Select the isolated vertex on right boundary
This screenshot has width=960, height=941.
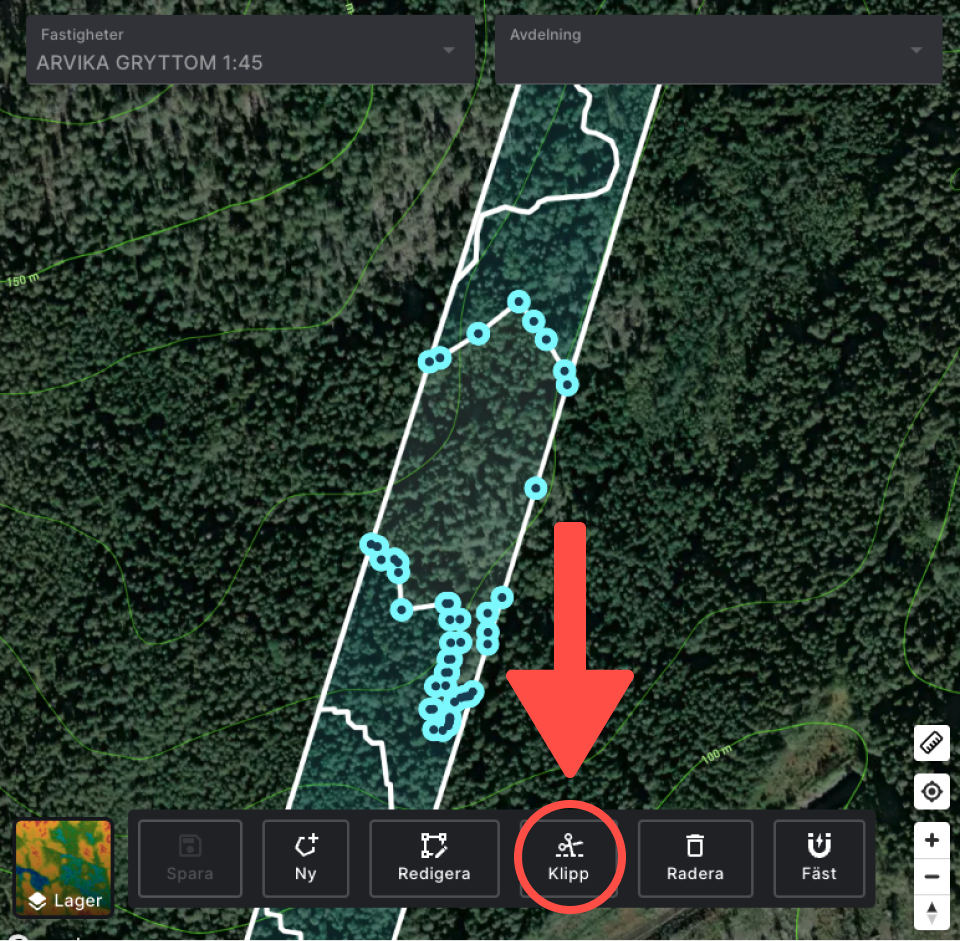(x=536, y=488)
